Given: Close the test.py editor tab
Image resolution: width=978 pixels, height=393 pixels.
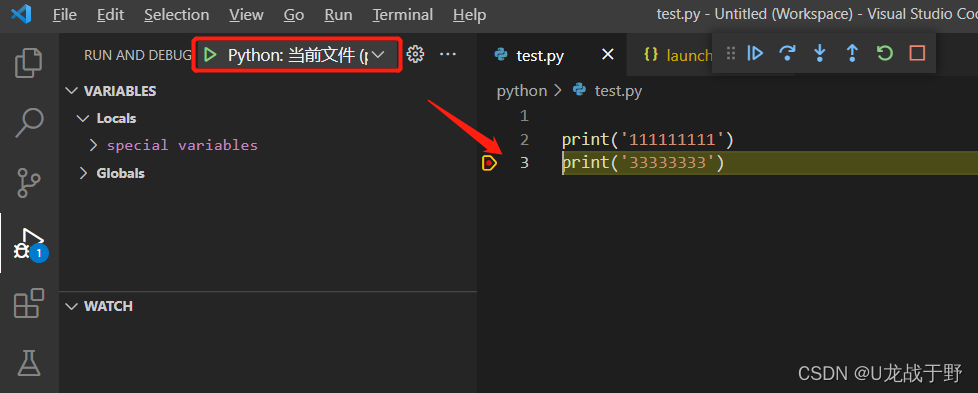Looking at the screenshot, I should coord(608,55).
